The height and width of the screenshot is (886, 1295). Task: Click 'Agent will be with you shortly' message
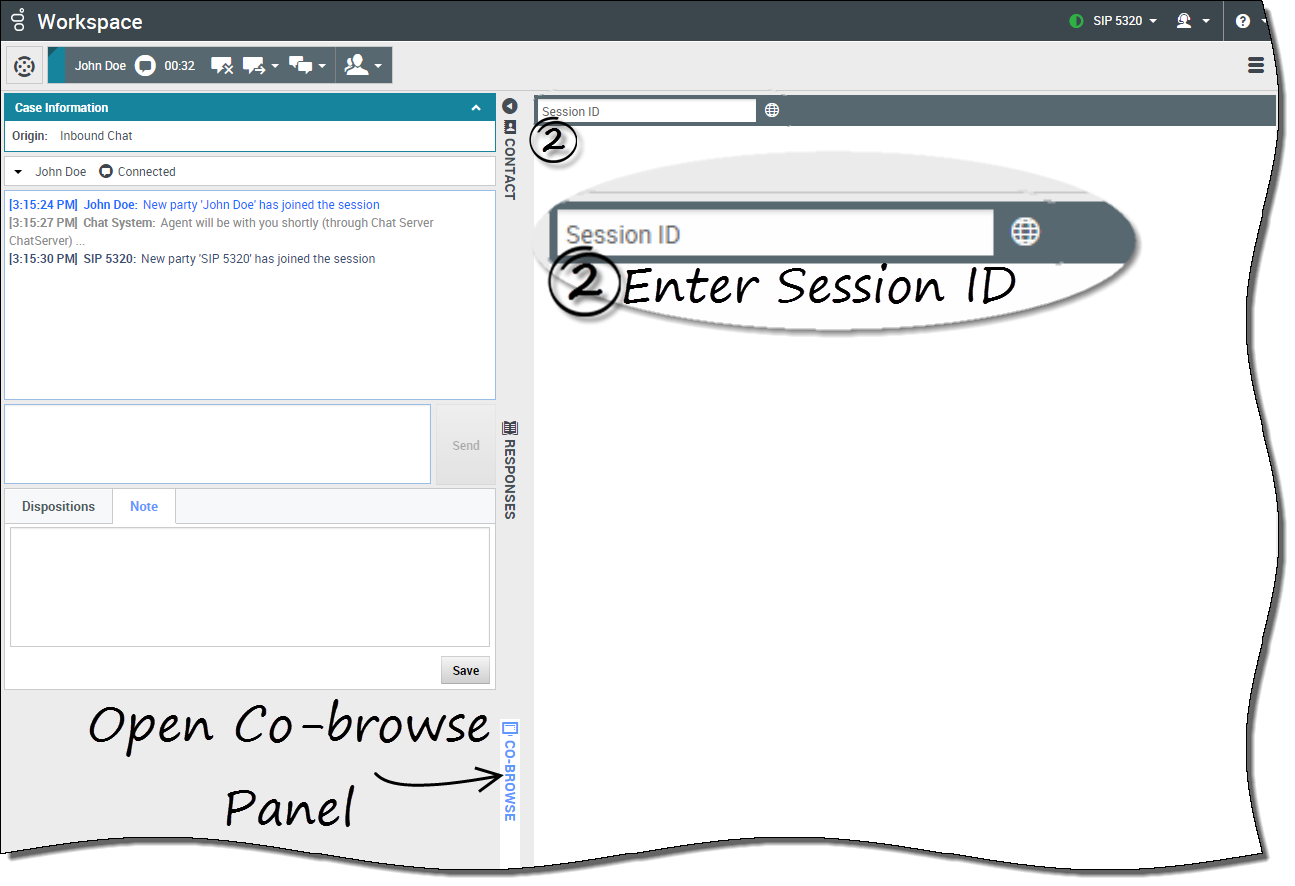click(x=221, y=232)
